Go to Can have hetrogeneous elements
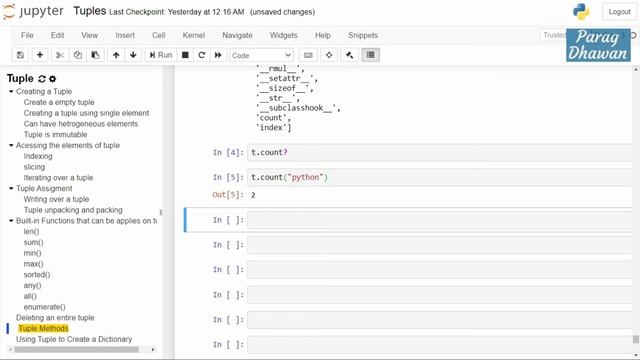The width and height of the screenshot is (640, 360). pyautogui.click(x=80, y=124)
